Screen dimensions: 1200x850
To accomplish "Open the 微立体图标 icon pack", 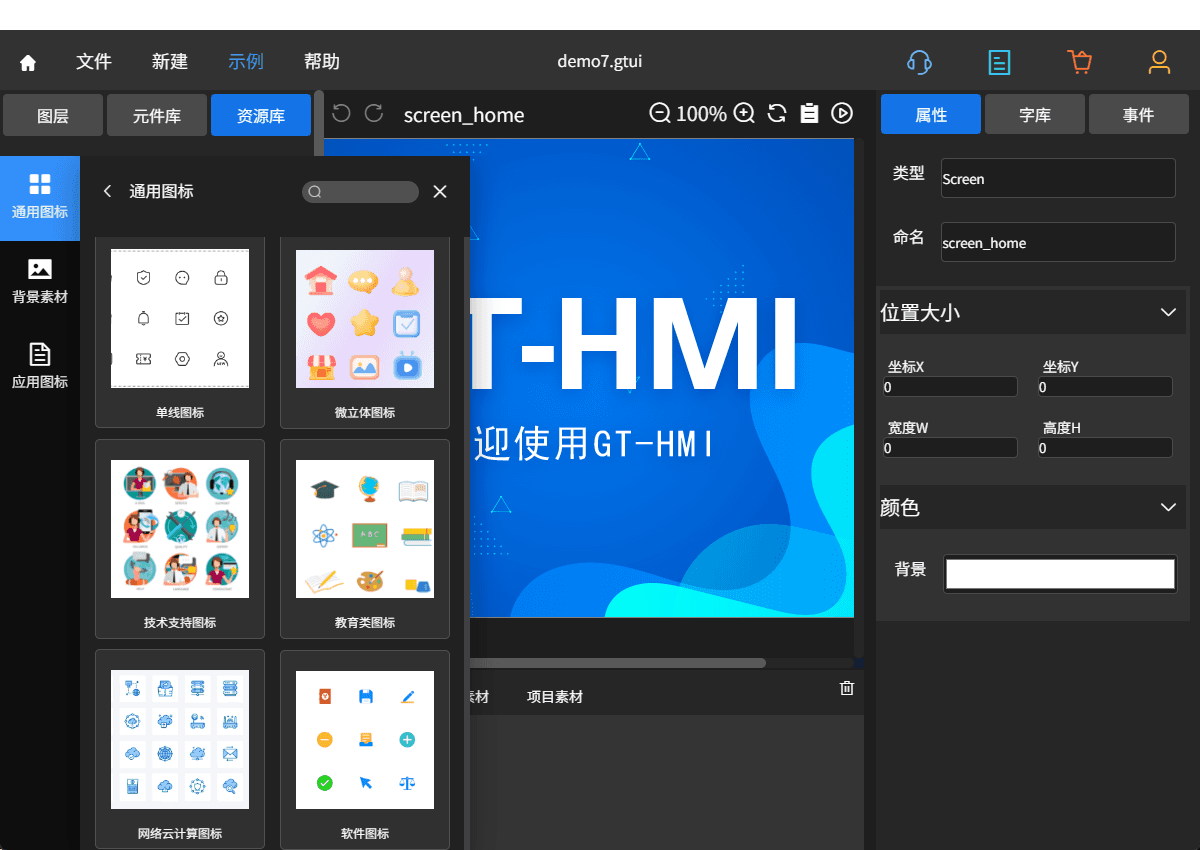I will tap(365, 333).
